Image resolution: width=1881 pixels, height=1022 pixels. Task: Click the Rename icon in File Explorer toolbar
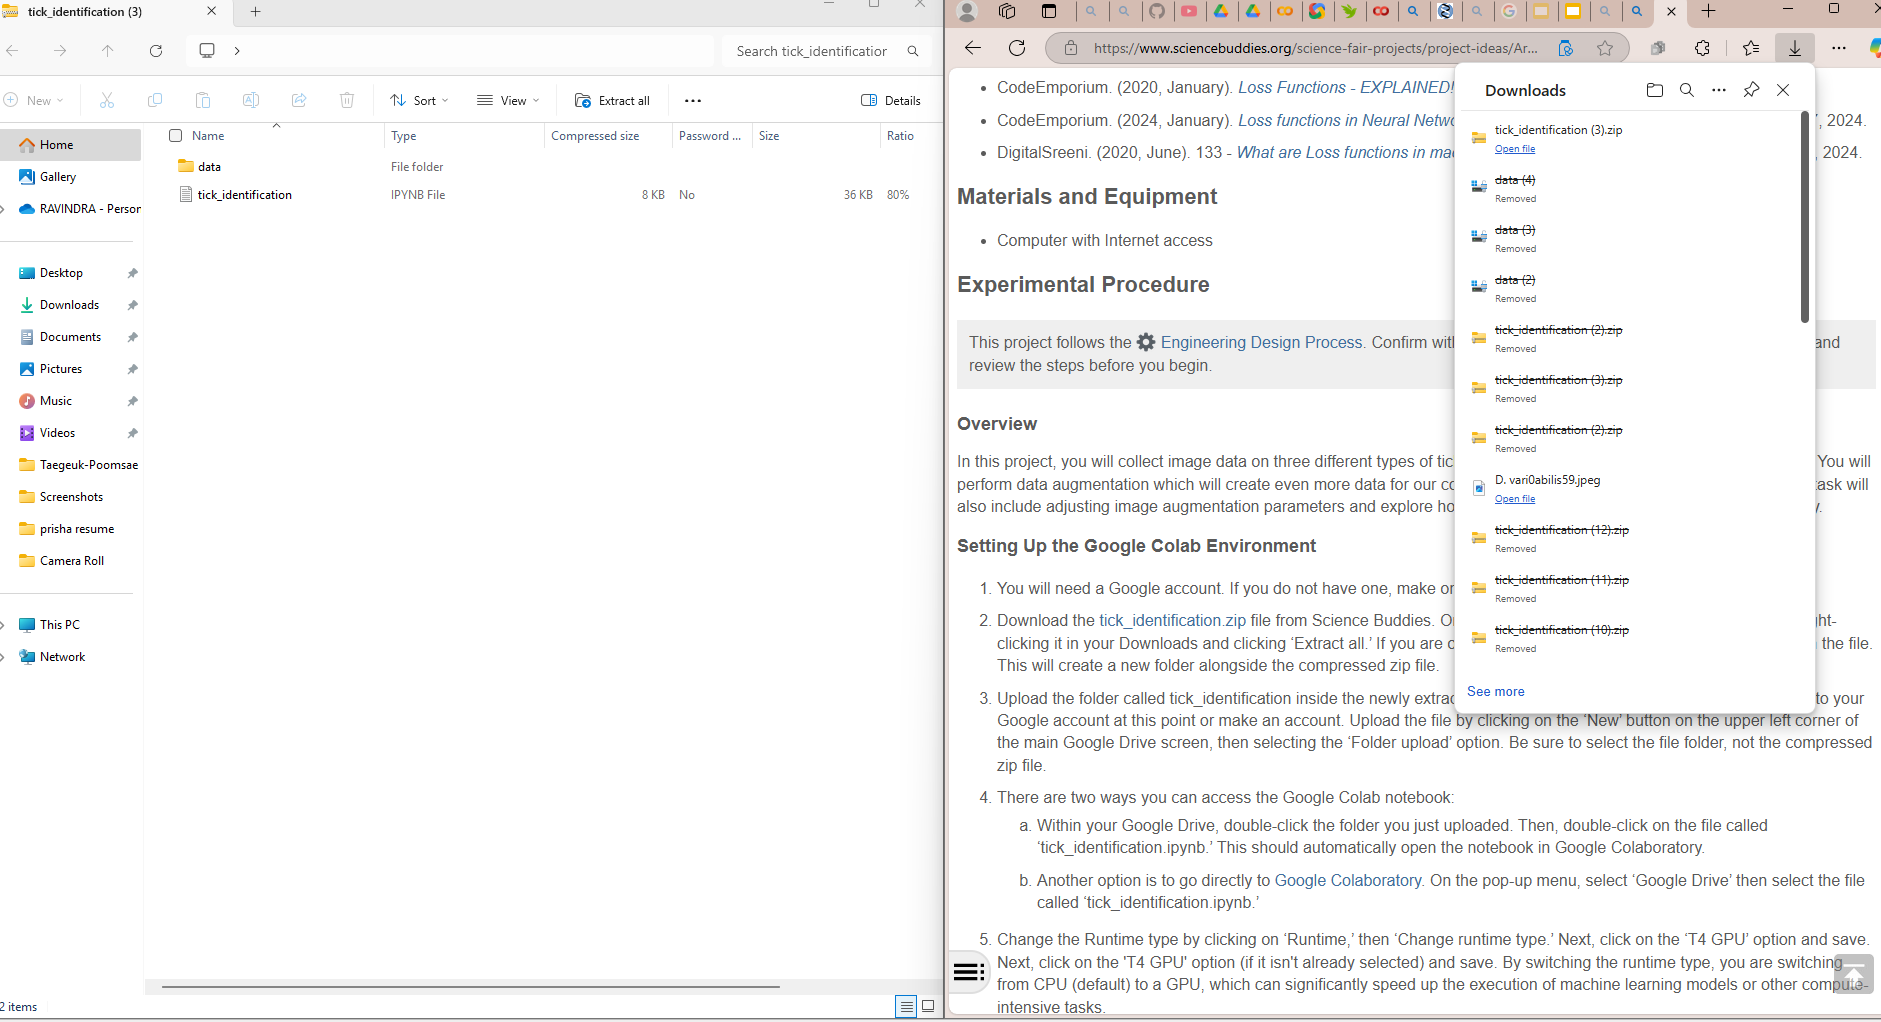[x=251, y=100]
